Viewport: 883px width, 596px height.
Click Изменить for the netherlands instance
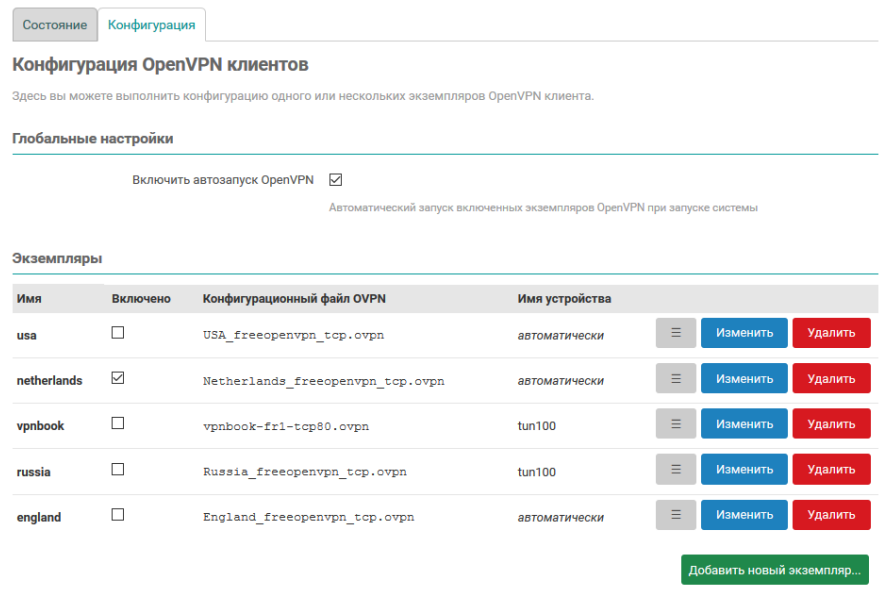744,379
